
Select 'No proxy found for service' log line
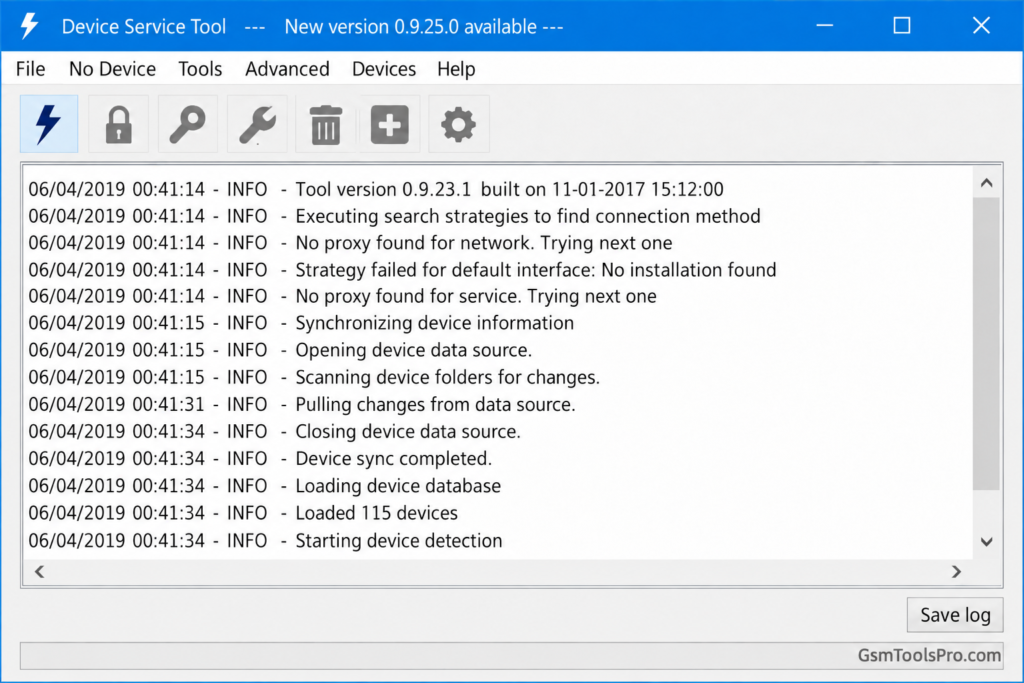coord(343,296)
